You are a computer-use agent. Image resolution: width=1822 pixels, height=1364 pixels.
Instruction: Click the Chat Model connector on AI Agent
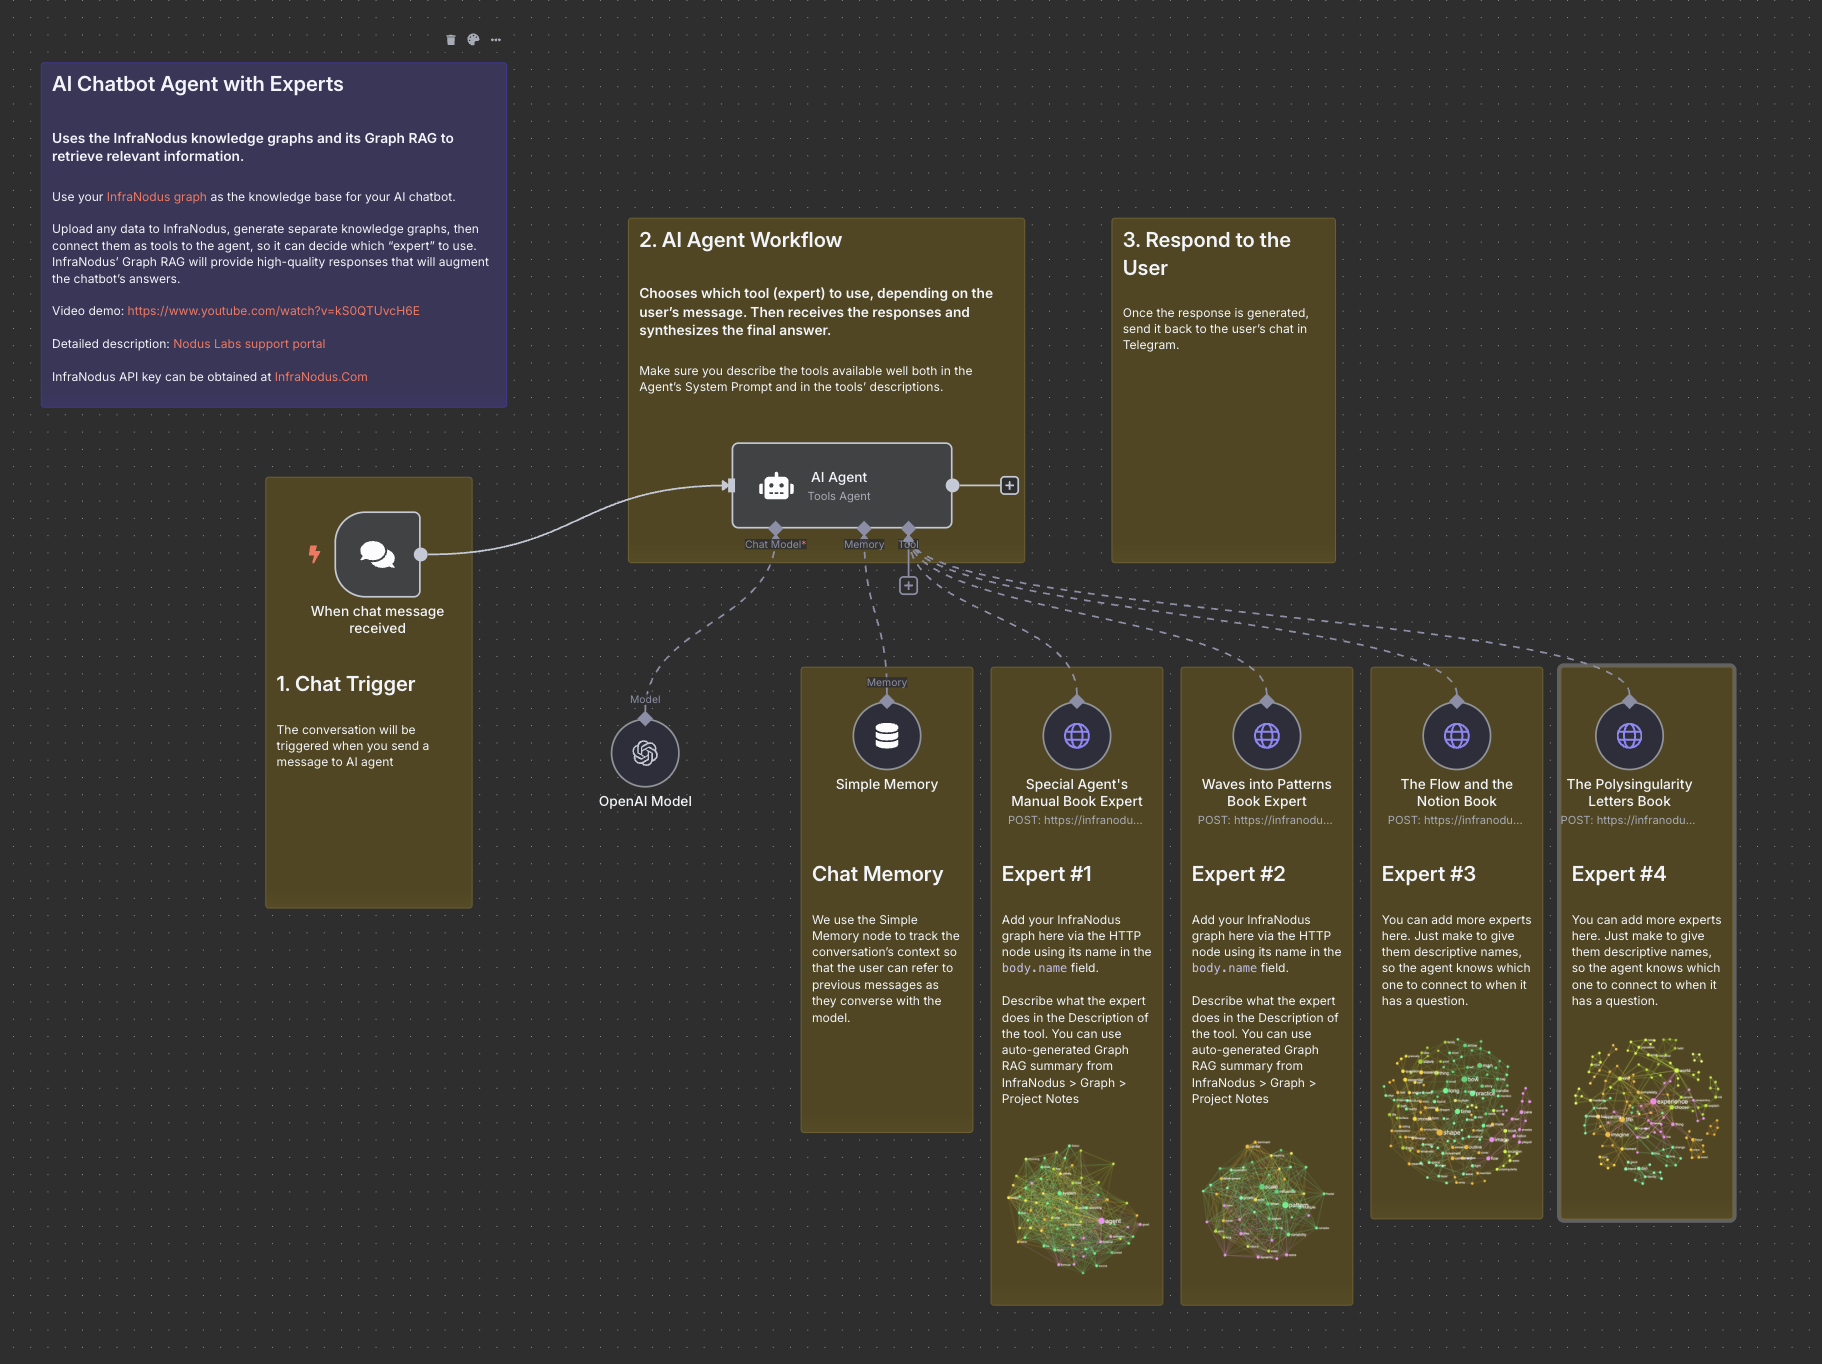tap(775, 529)
